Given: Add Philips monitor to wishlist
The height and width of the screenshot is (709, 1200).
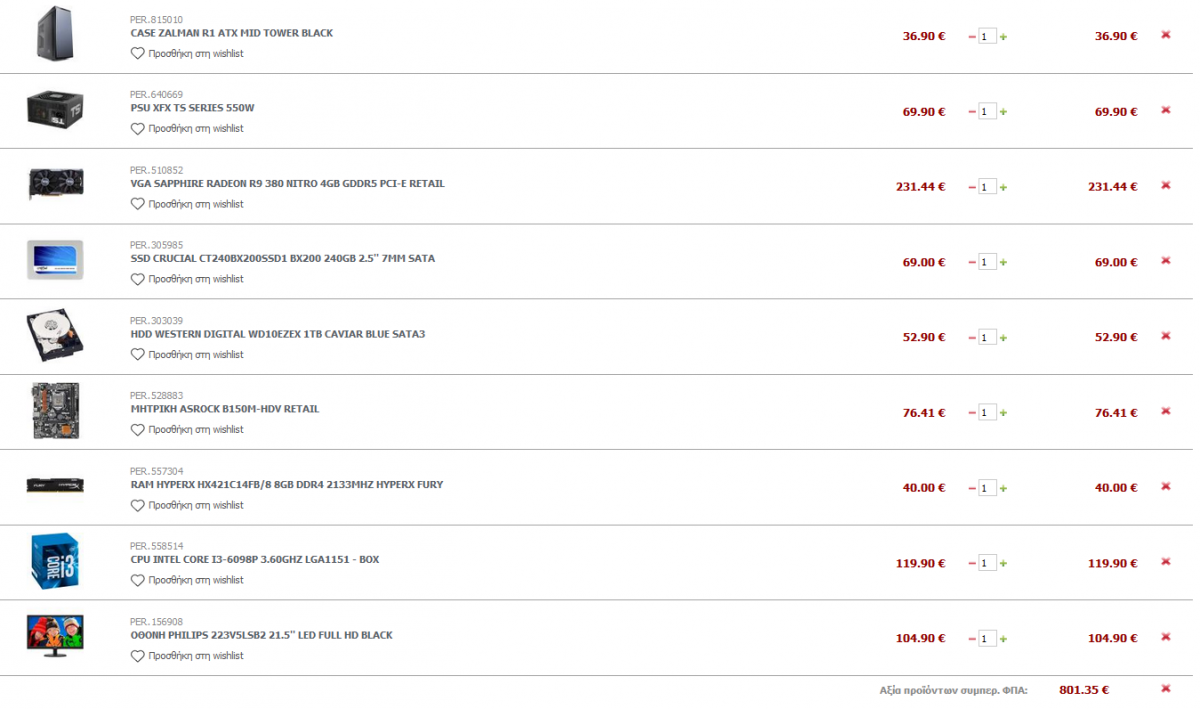Looking at the screenshot, I should [187, 656].
